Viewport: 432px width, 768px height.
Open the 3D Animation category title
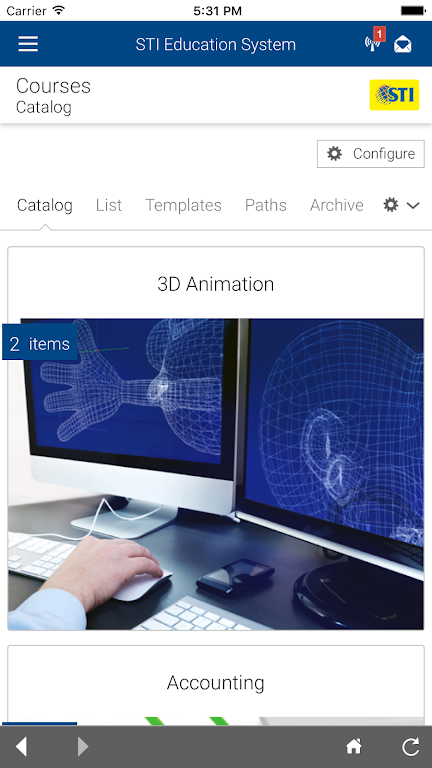(x=216, y=284)
